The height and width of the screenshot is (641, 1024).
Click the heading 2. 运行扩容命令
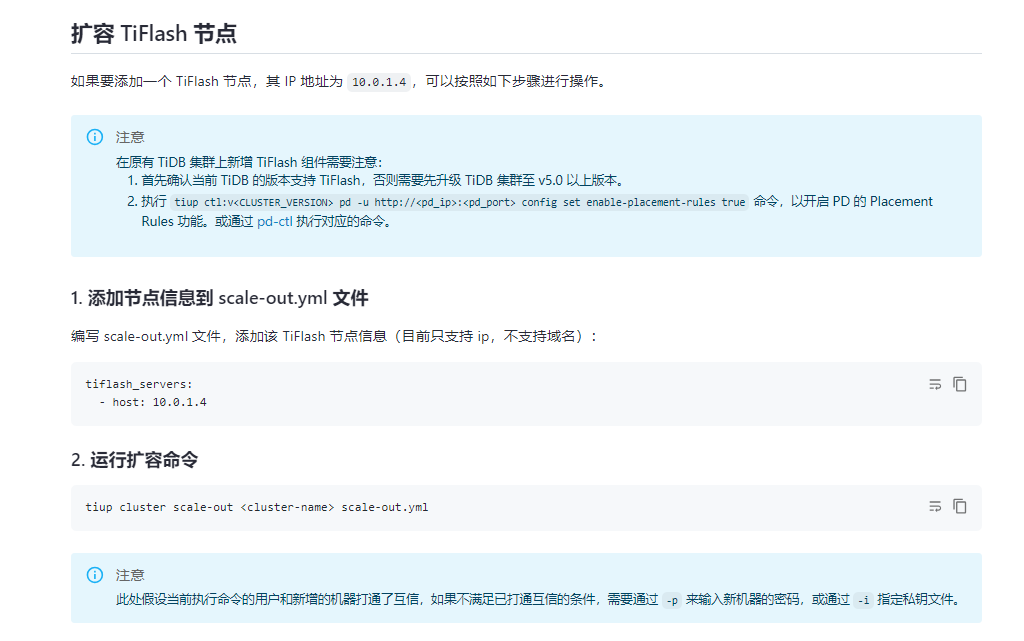point(135,460)
